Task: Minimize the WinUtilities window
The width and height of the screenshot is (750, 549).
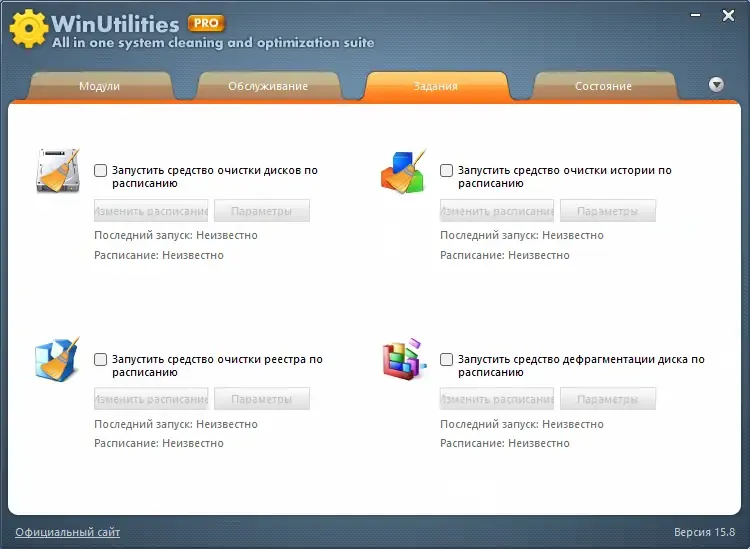Action: click(695, 15)
